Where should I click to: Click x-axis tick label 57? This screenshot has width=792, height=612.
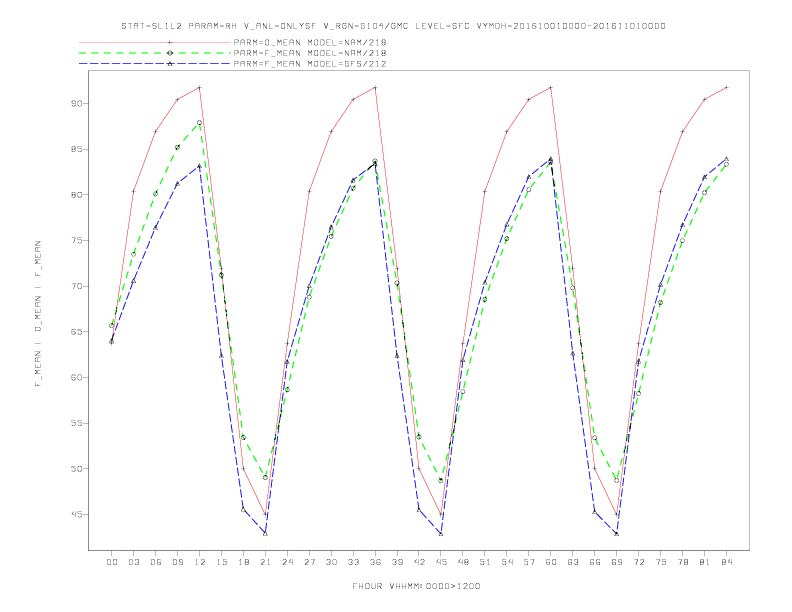tap(529, 562)
